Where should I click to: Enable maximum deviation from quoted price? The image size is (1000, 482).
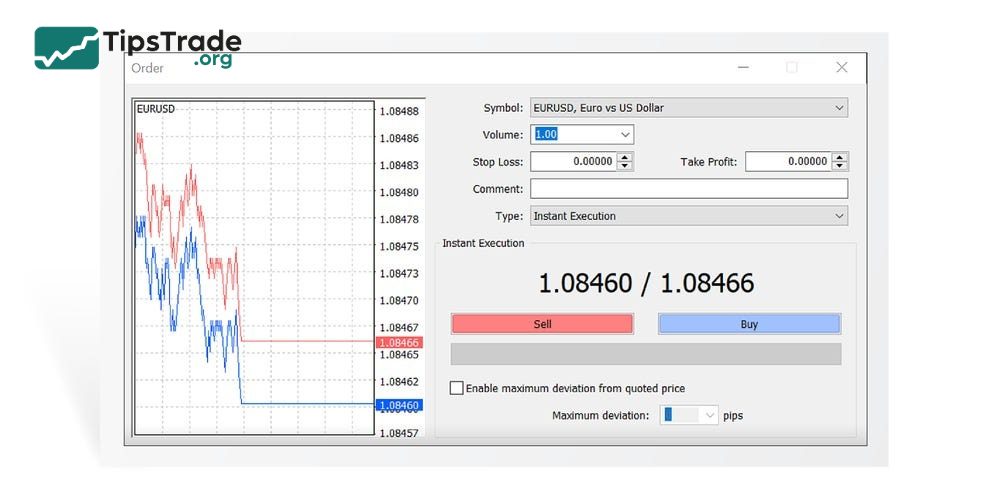457,388
